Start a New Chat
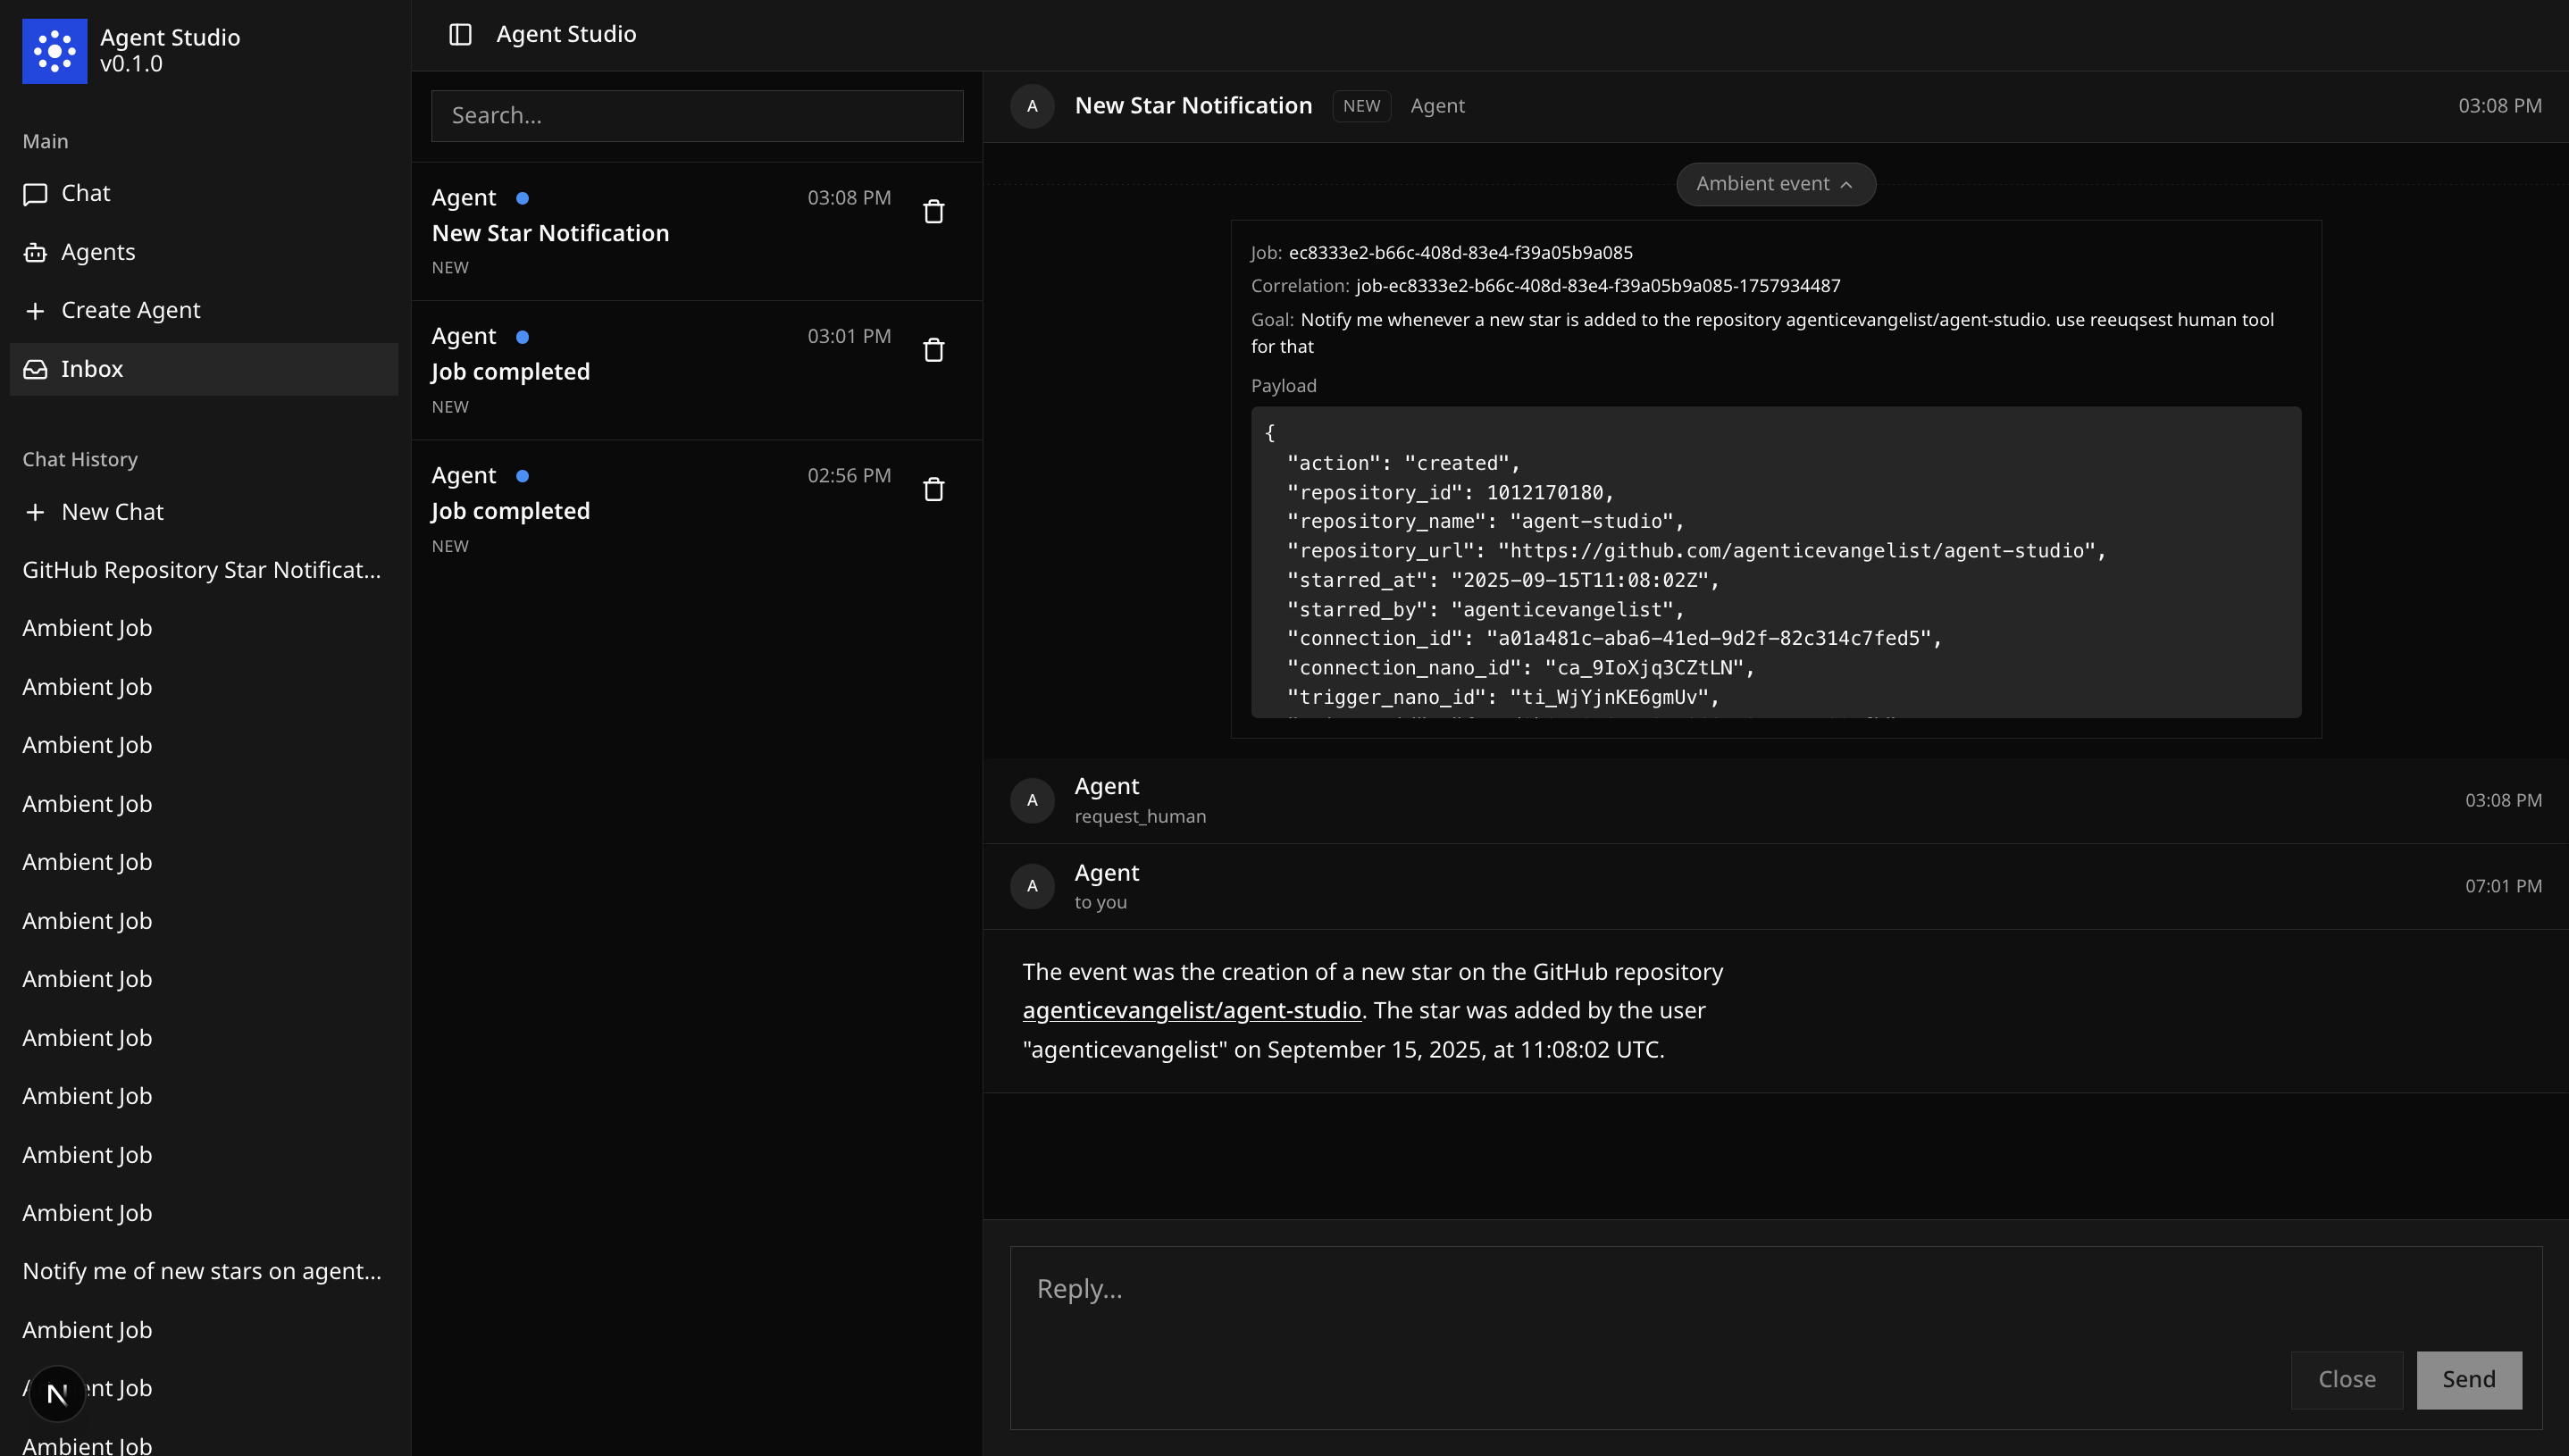Screen dimensions: 2569x1456 (112, 512)
